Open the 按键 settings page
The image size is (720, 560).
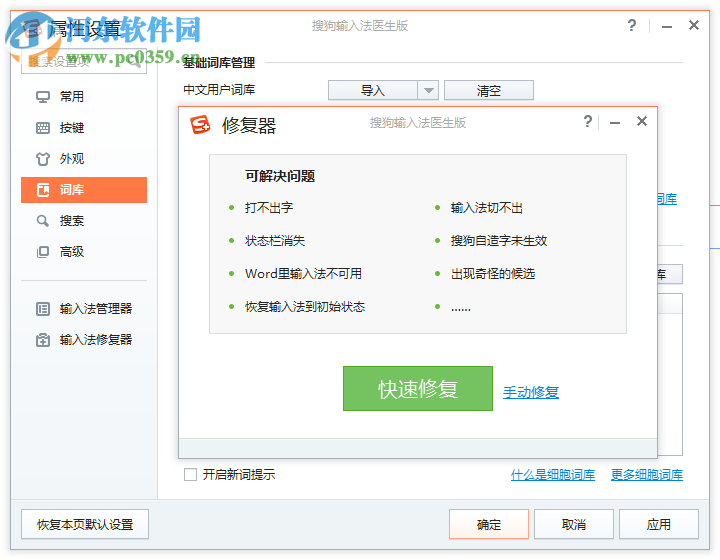click(x=84, y=128)
